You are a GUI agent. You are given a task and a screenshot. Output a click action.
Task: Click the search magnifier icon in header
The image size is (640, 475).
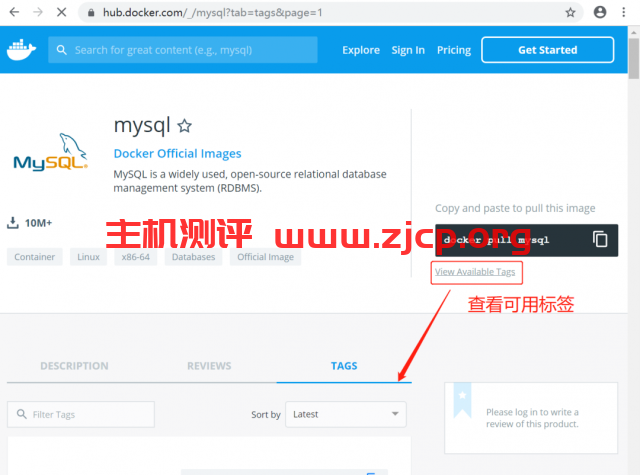(62, 50)
